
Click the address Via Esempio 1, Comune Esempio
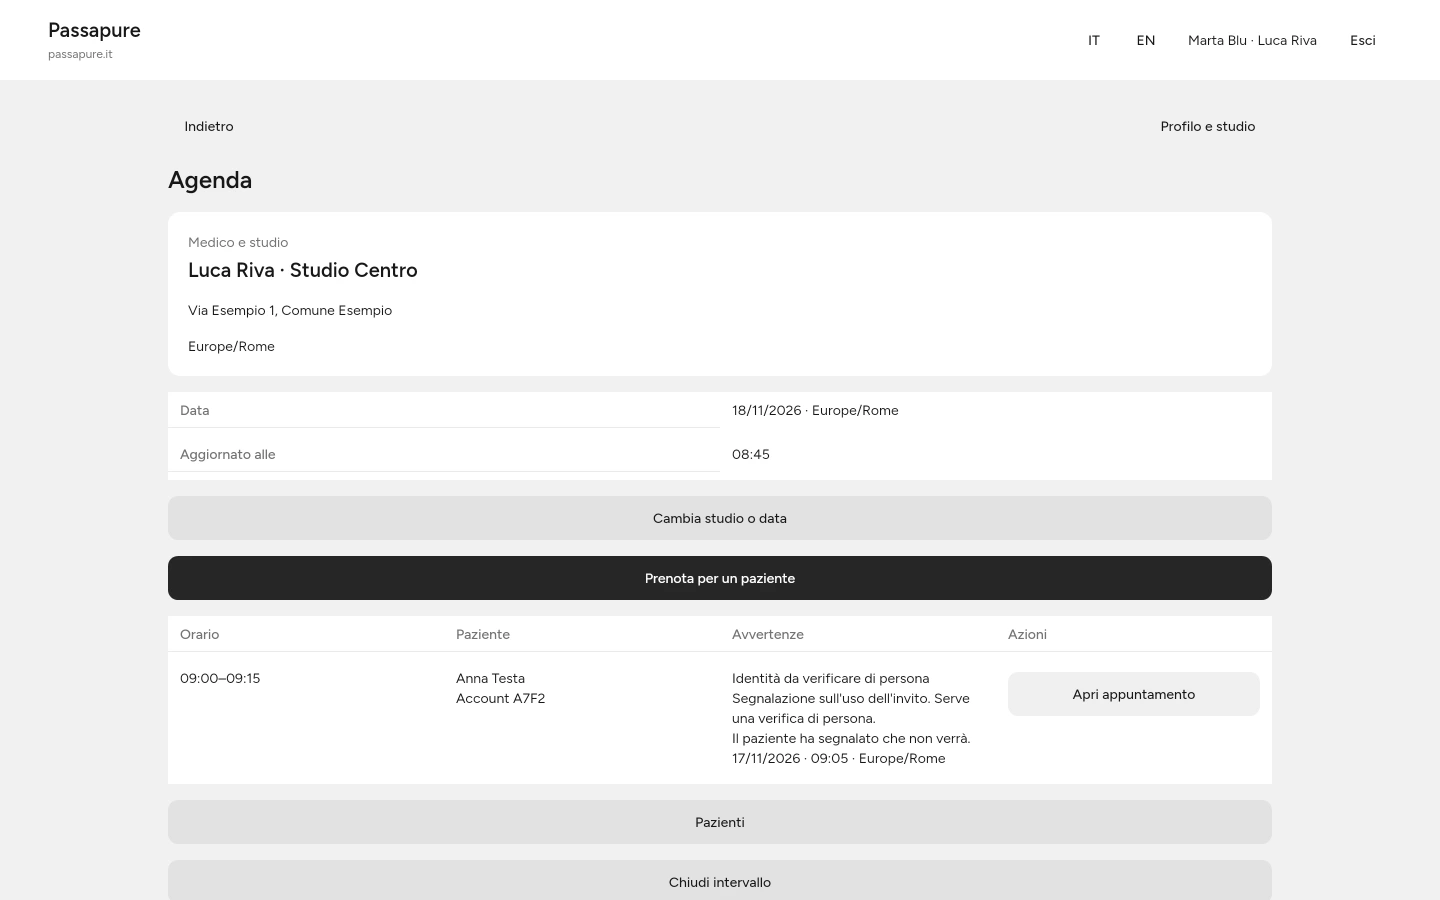tap(290, 310)
